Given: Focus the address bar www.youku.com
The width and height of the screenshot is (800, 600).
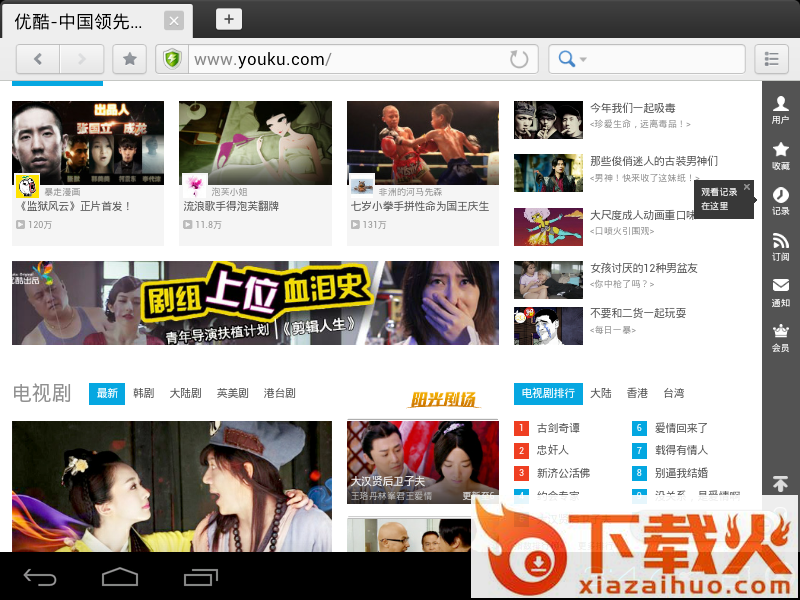Looking at the screenshot, I should pyautogui.click(x=348, y=59).
